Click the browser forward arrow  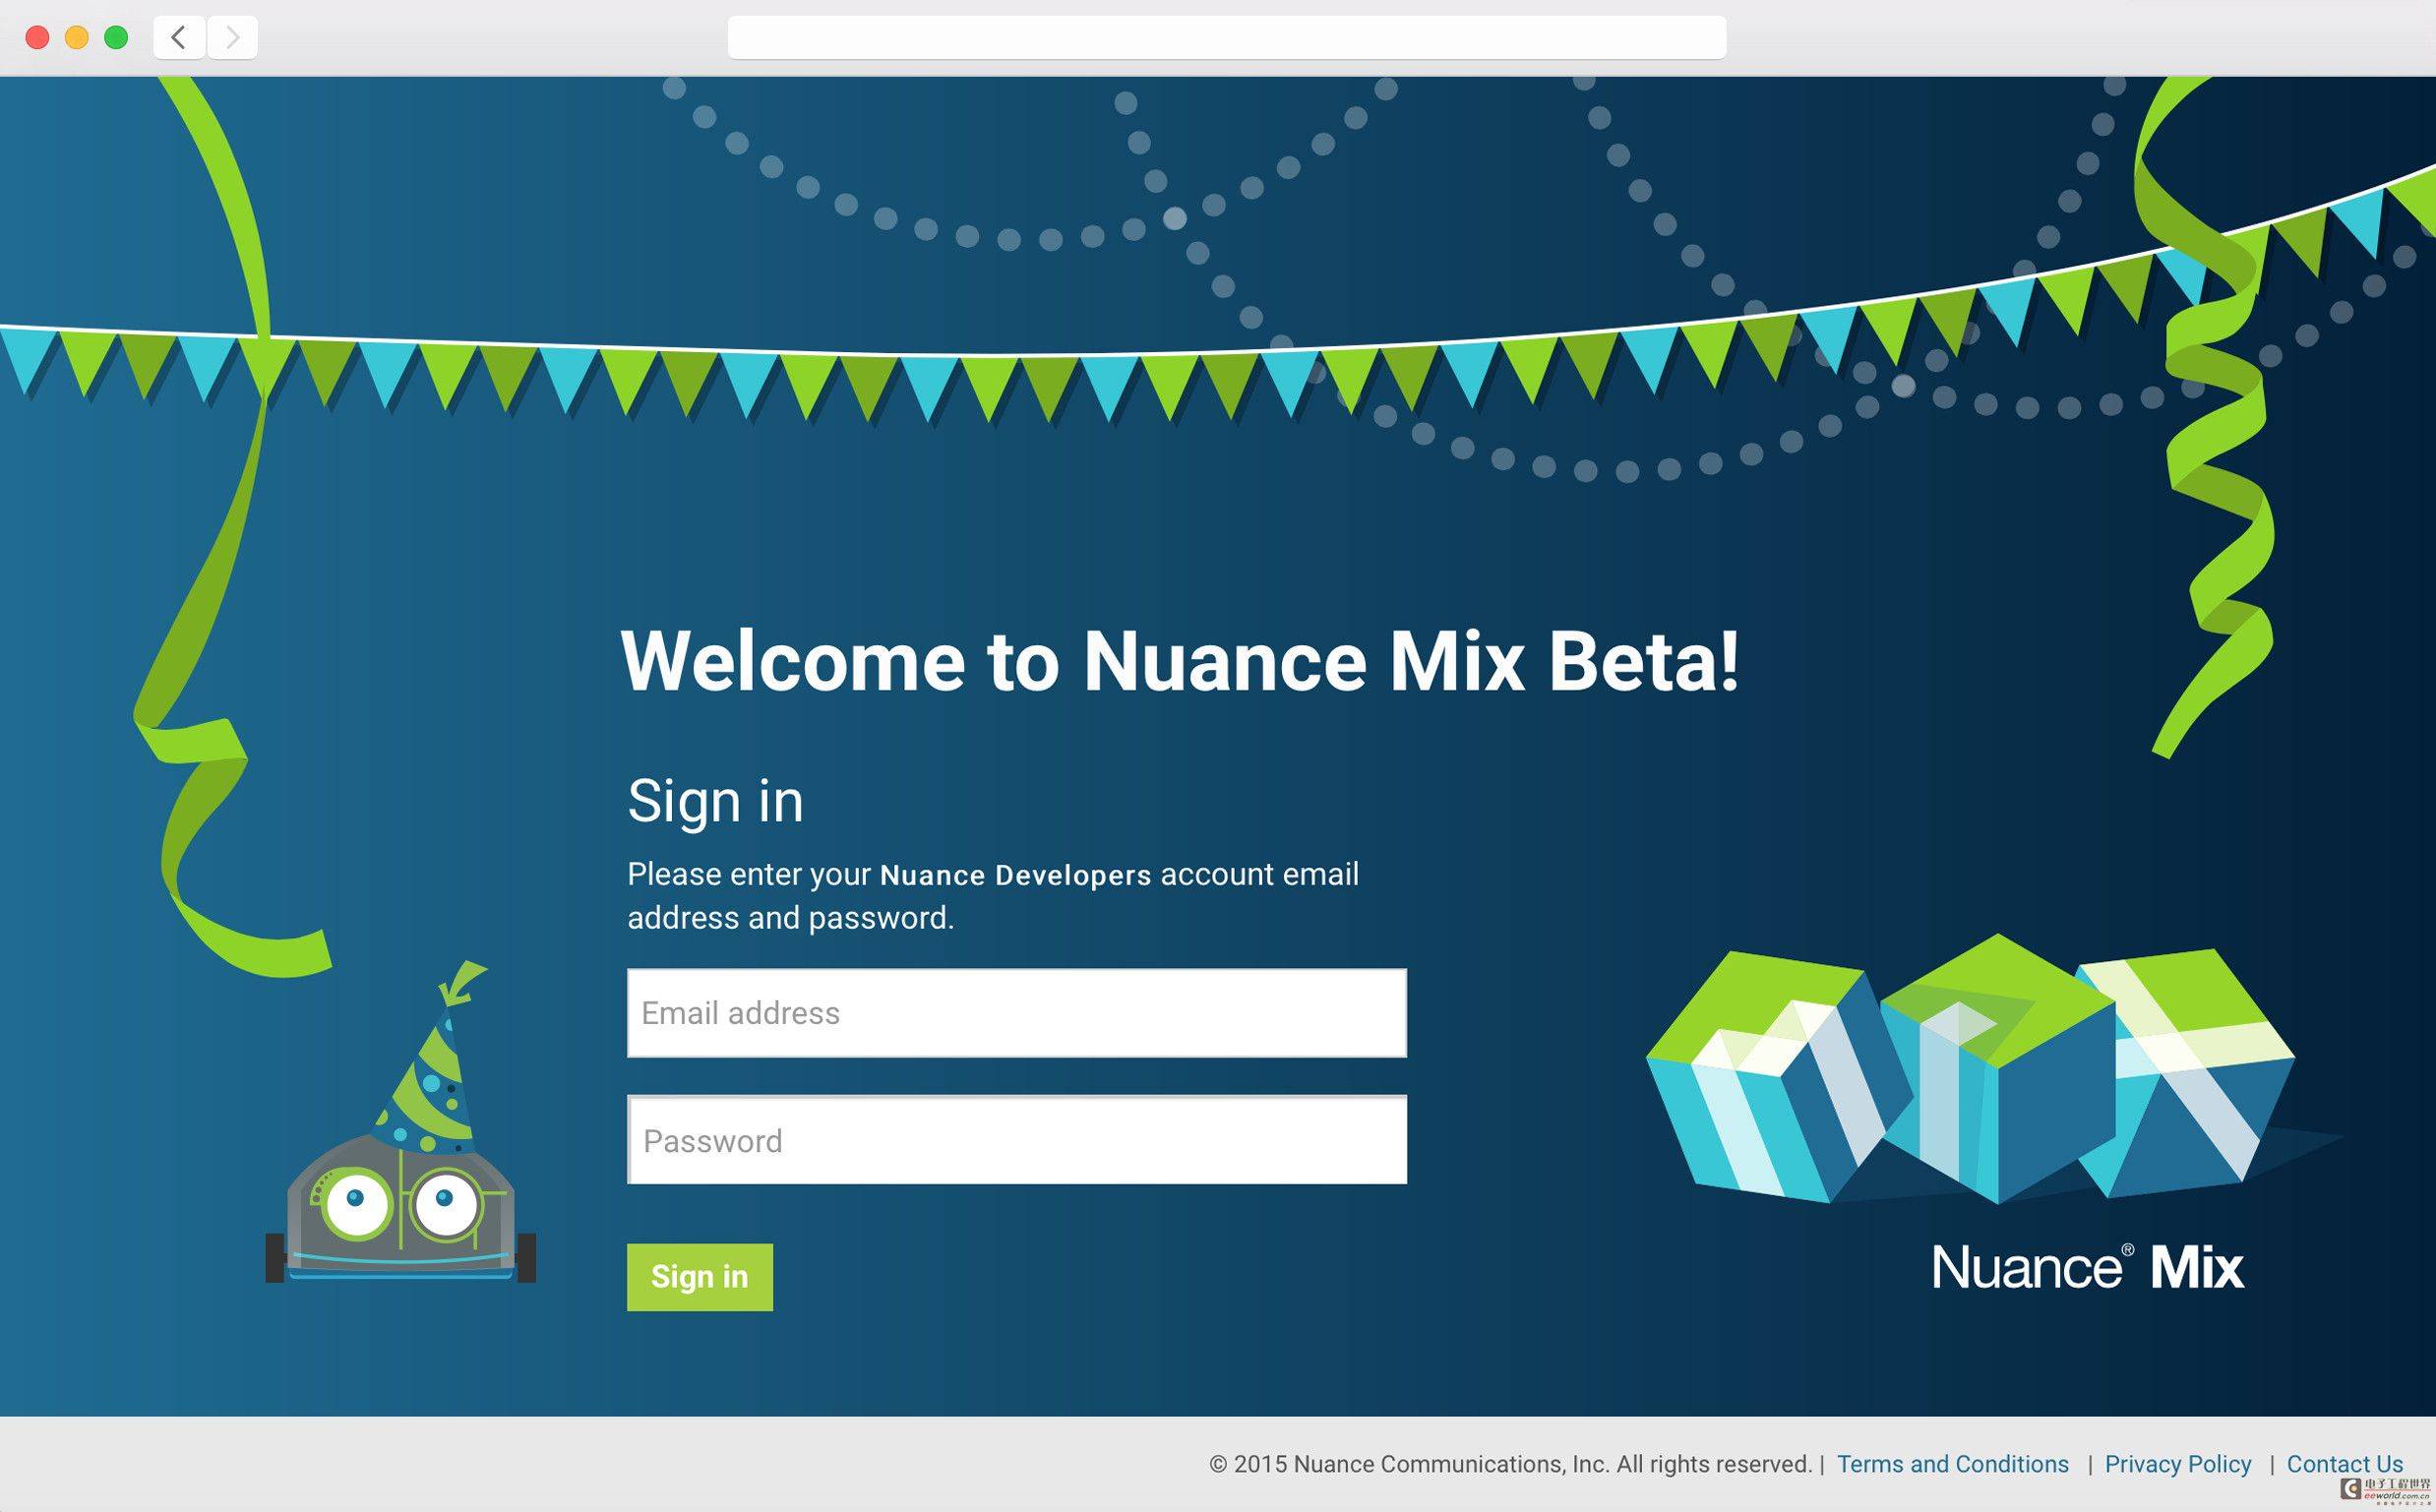[x=232, y=38]
